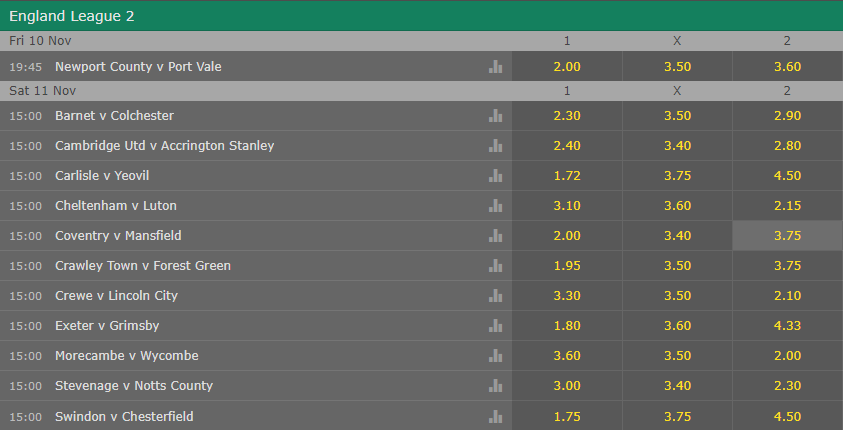View stats icon for Crewe v Lincoln City
843x430 pixels.
pos(495,296)
